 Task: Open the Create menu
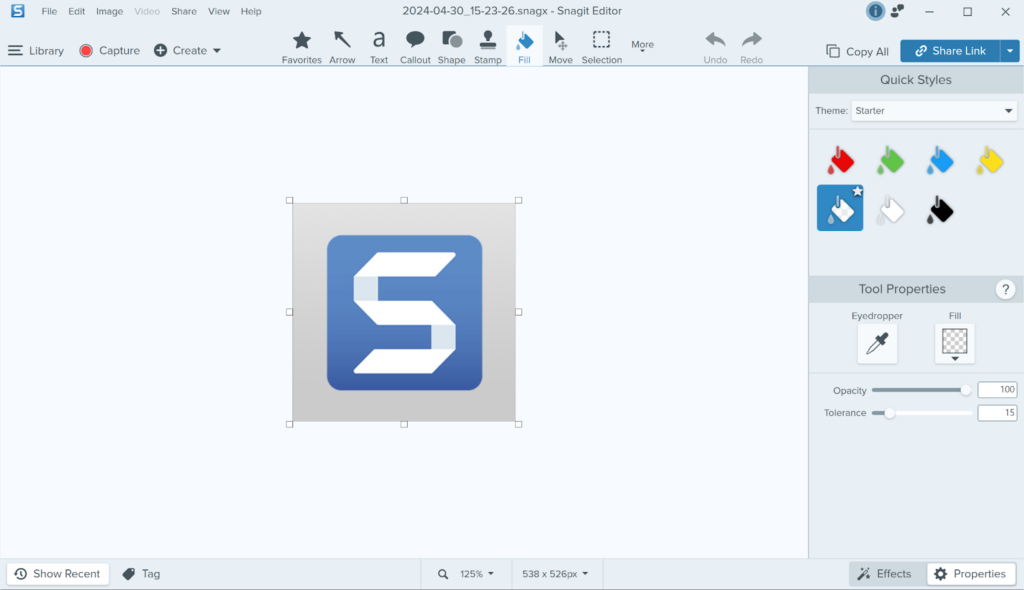(x=186, y=50)
